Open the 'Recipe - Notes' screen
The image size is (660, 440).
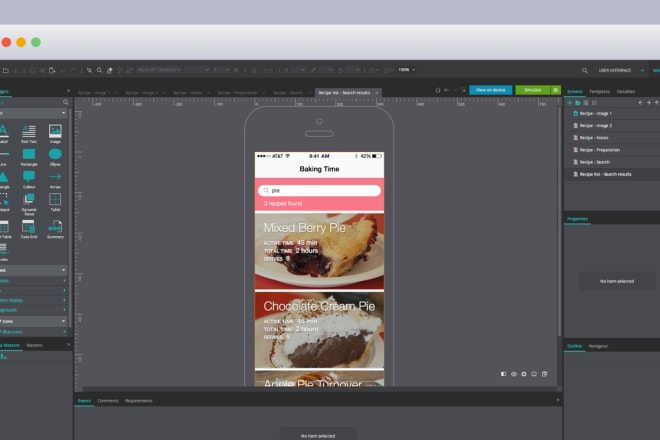click(612, 138)
